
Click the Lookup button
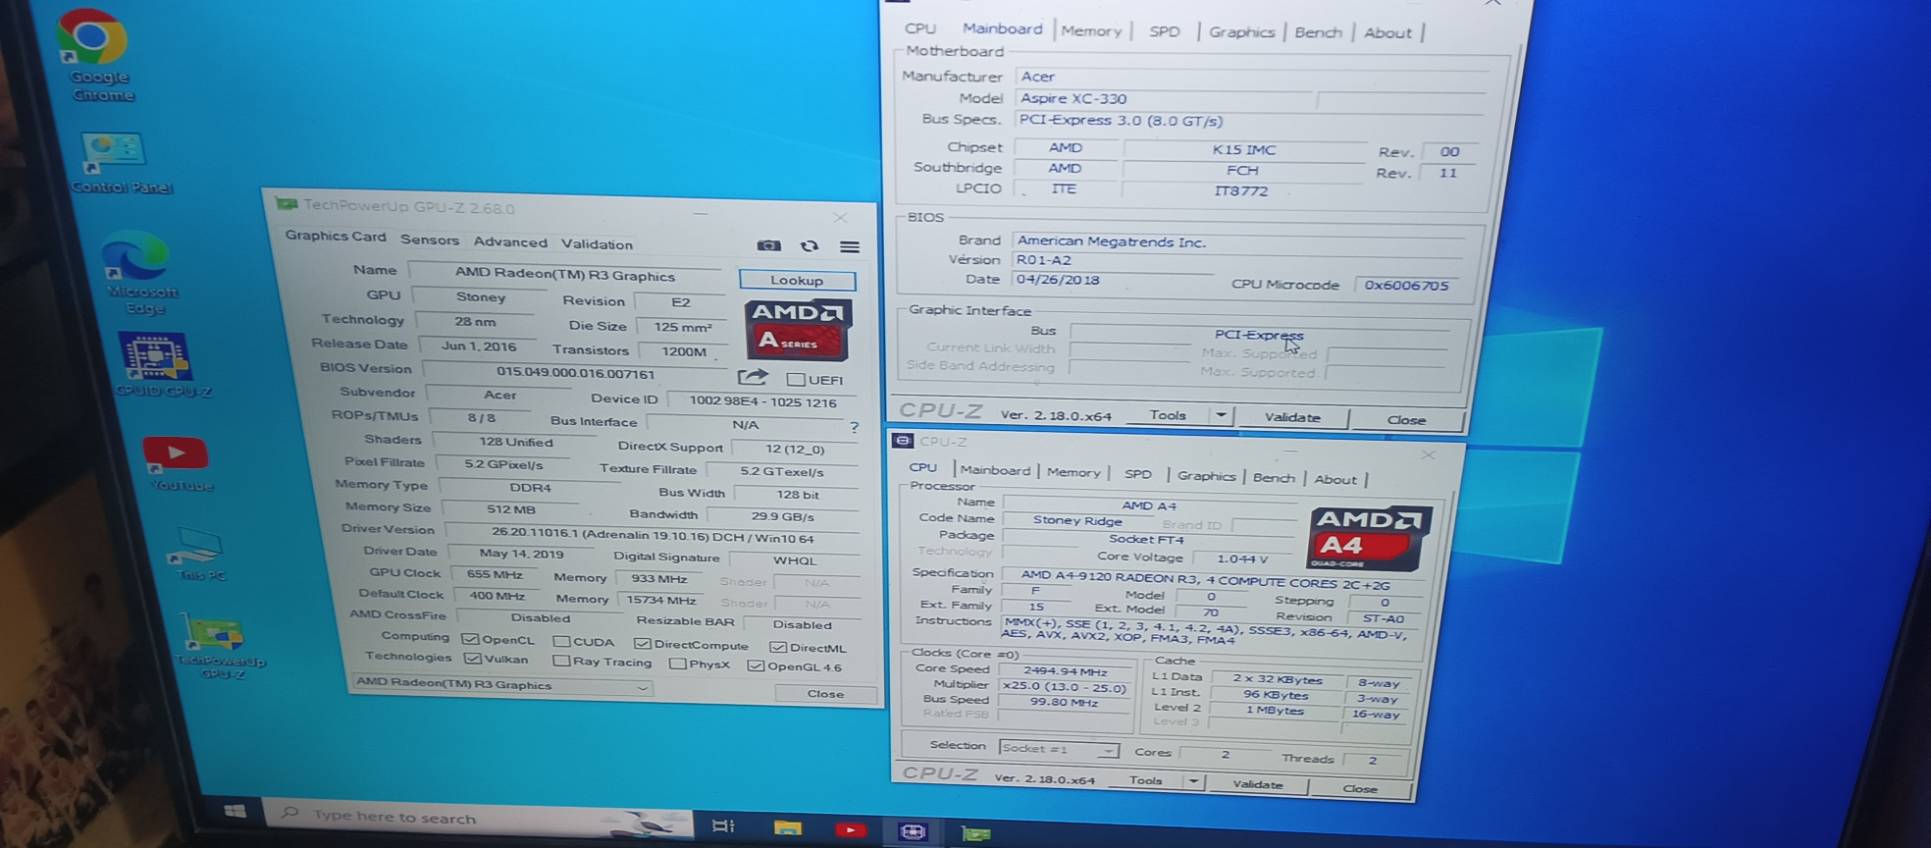(x=796, y=280)
